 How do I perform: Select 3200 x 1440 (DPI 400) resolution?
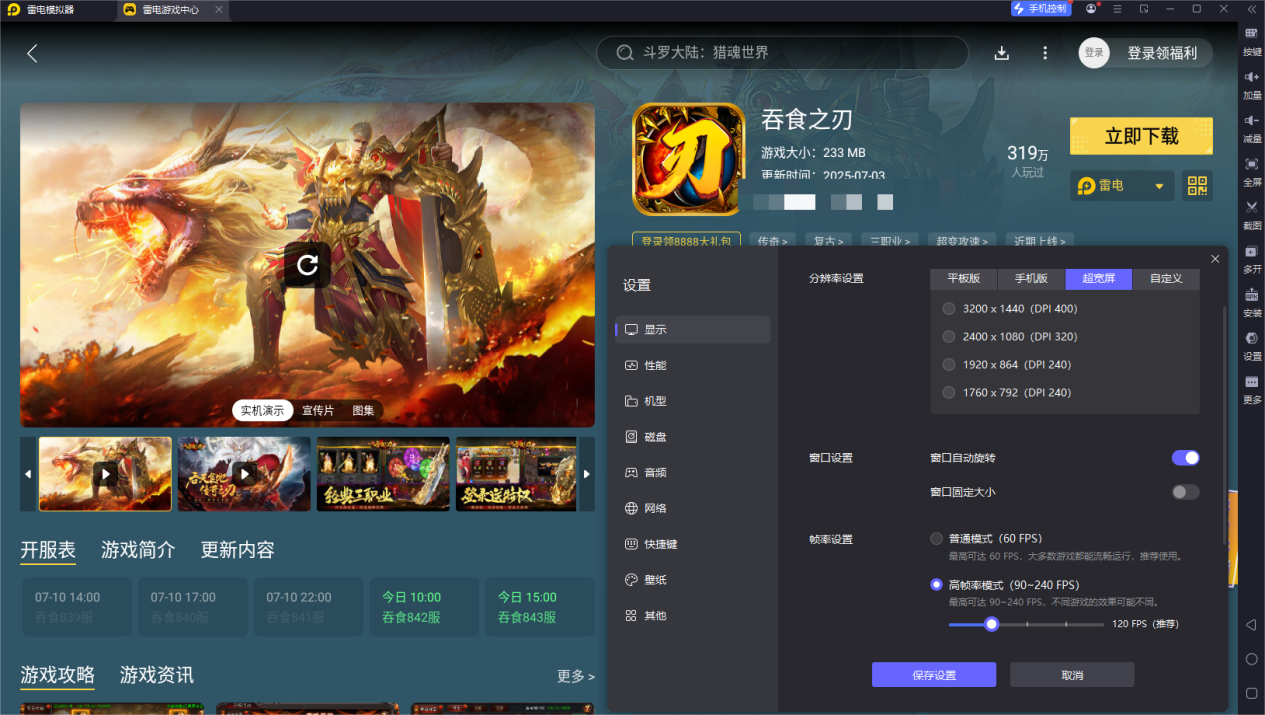tap(949, 309)
